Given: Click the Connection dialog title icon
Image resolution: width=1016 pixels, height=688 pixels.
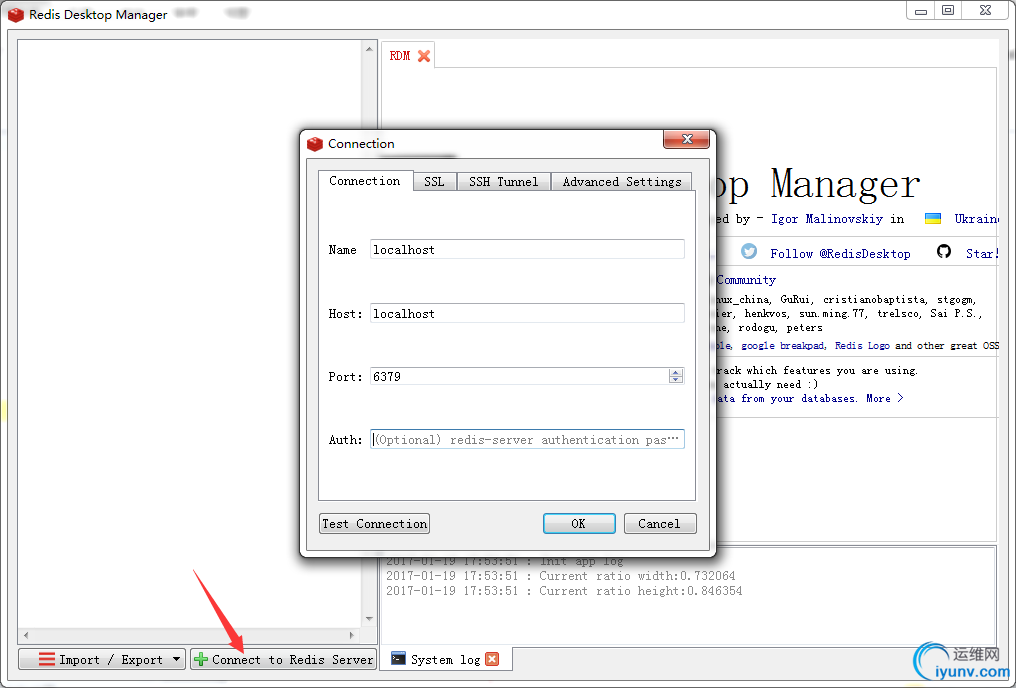Looking at the screenshot, I should (x=315, y=144).
